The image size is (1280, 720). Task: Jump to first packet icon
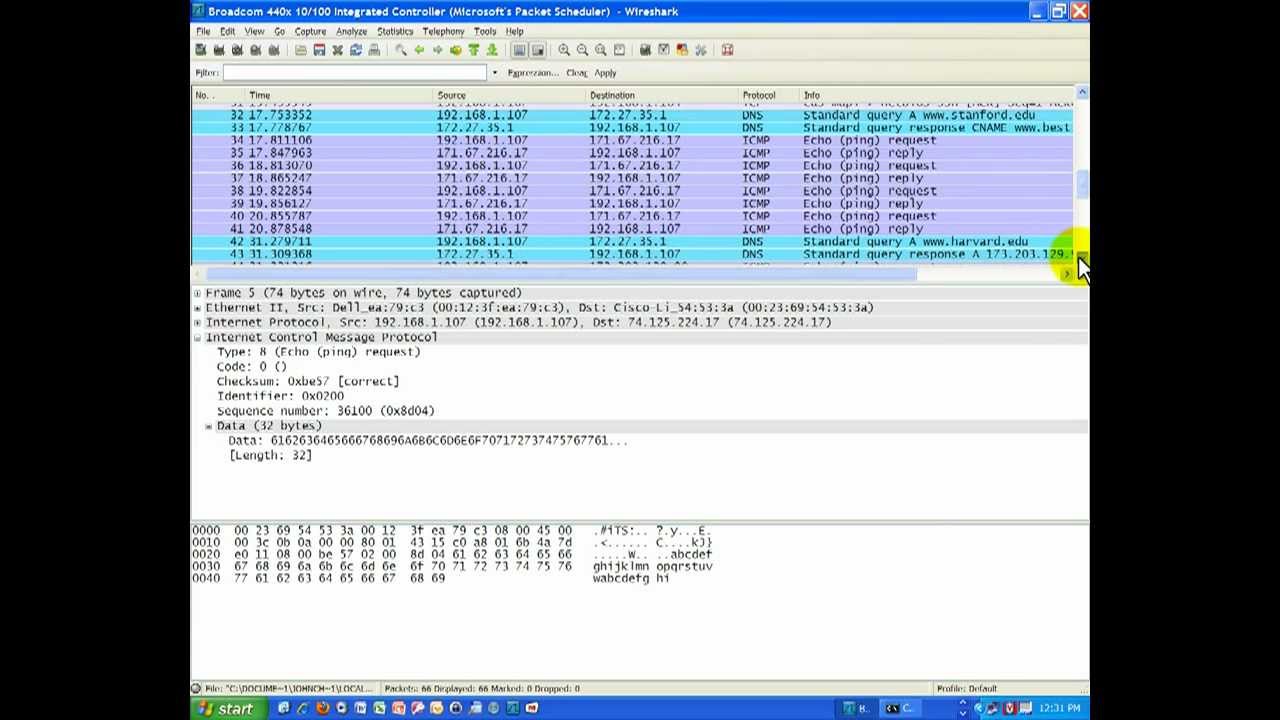click(473, 50)
